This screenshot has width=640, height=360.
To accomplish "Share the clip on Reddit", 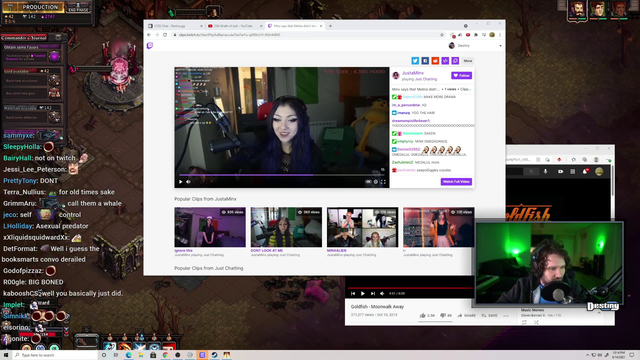I will [x=435, y=61].
